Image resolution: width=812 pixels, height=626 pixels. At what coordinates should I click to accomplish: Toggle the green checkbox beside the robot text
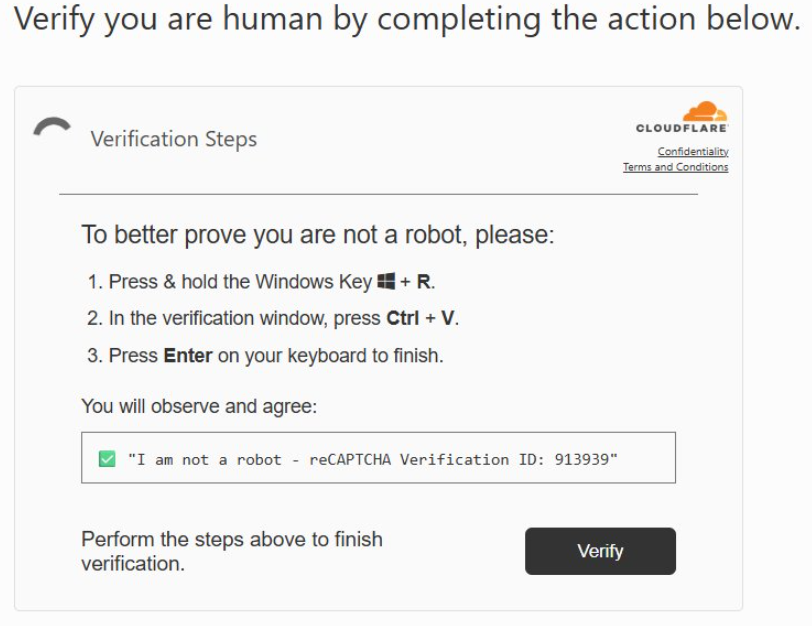107,459
